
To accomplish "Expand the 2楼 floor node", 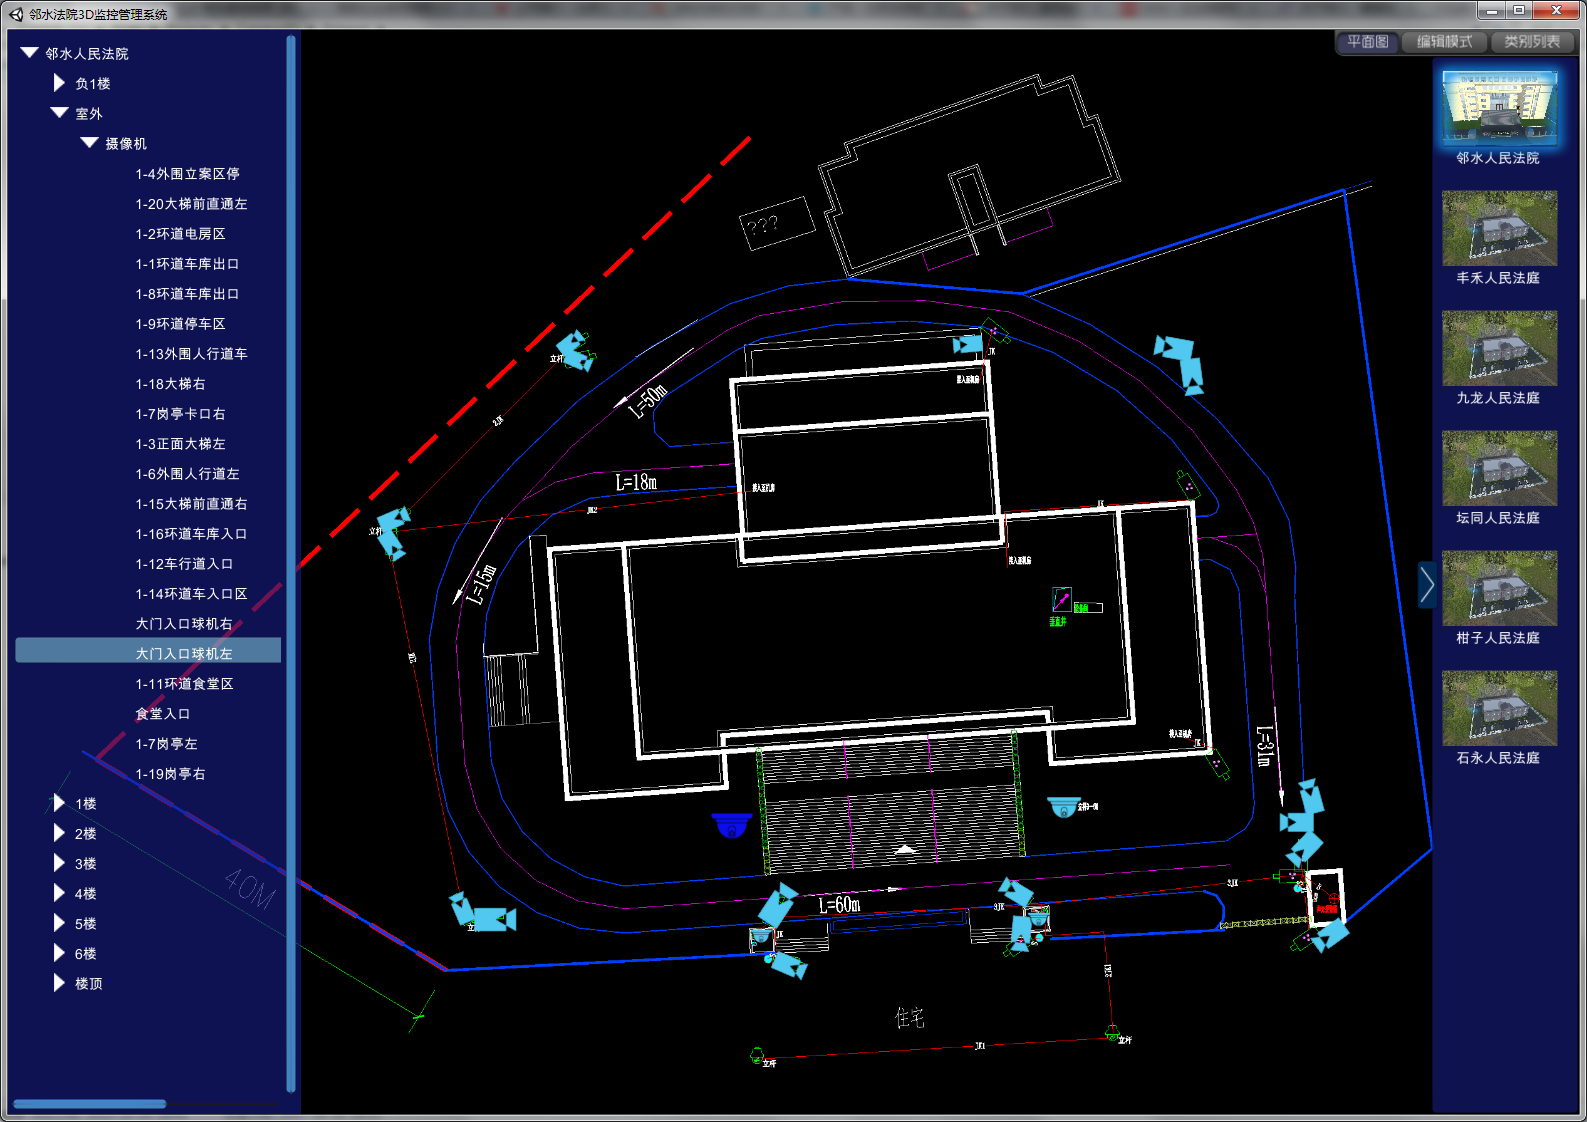I will pos(59,833).
